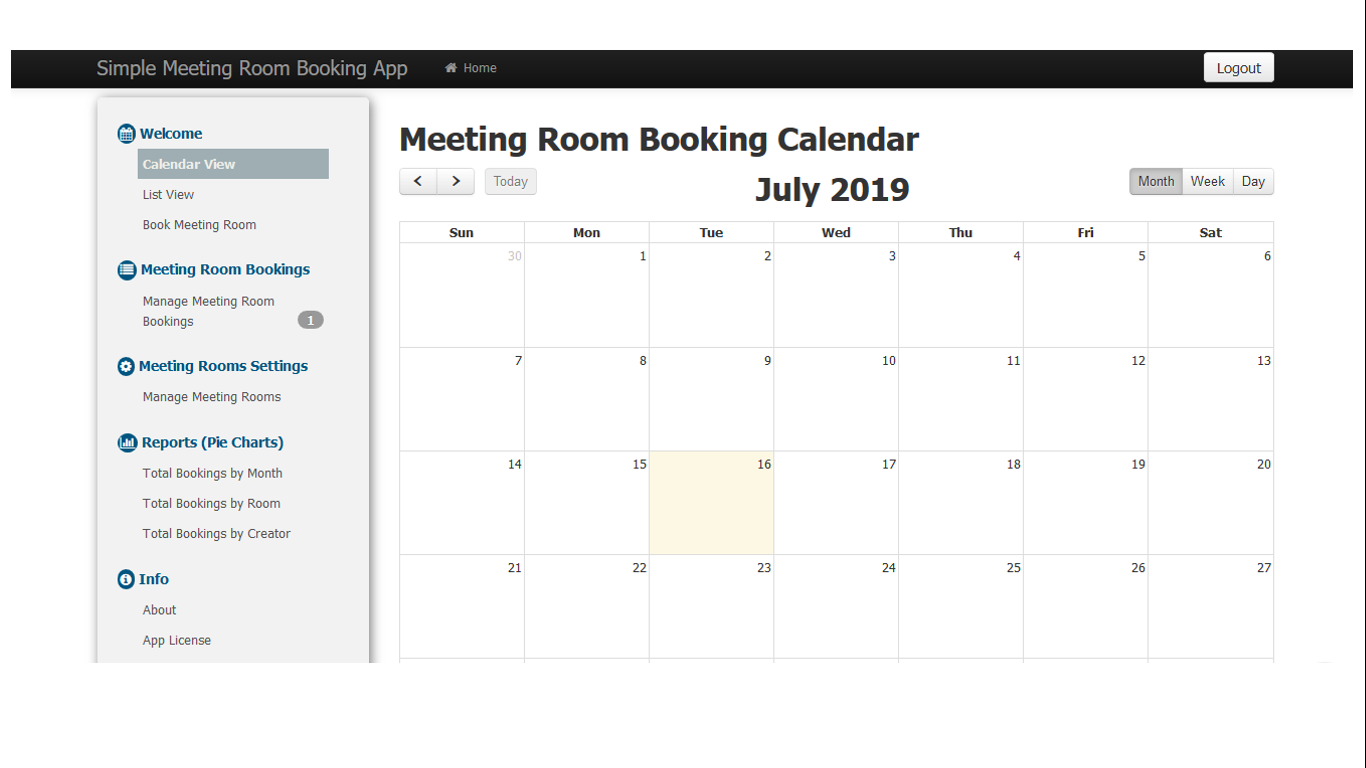Switch calendar to Month view
The image size is (1366, 768).
pyautogui.click(x=1156, y=181)
